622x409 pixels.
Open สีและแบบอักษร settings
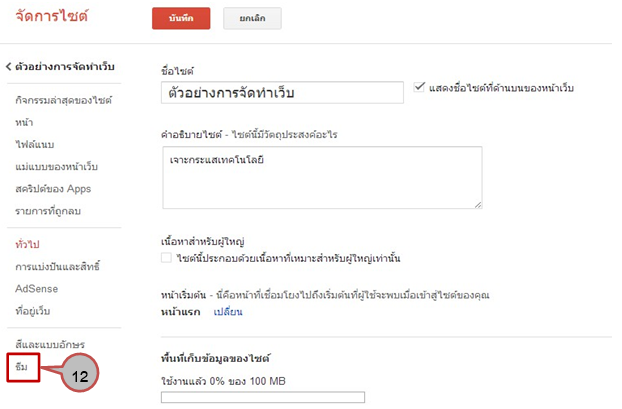coord(50,344)
